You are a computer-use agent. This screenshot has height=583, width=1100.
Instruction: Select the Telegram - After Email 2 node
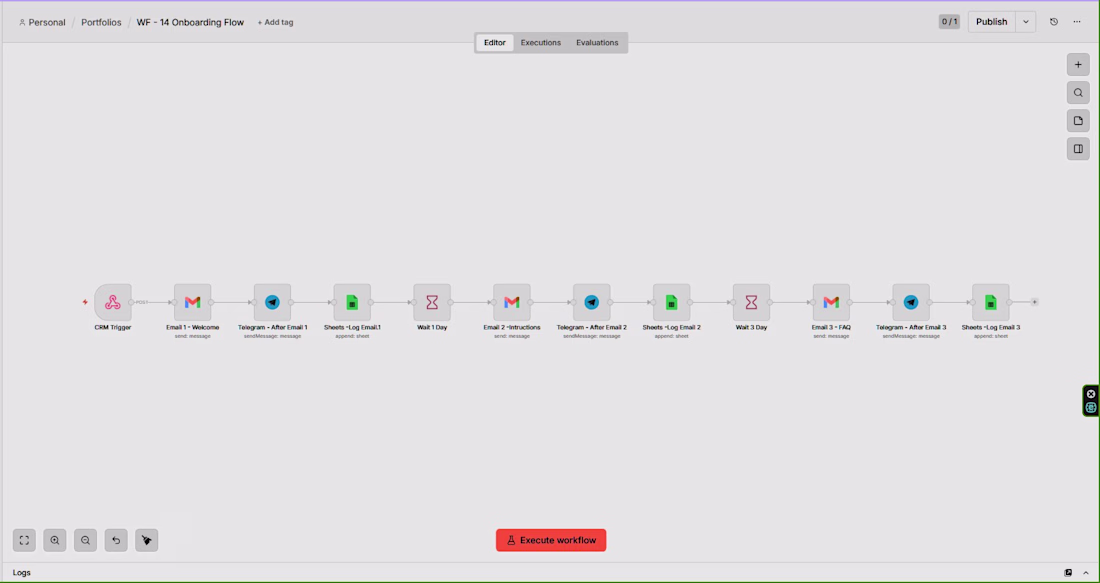coord(591,302)
